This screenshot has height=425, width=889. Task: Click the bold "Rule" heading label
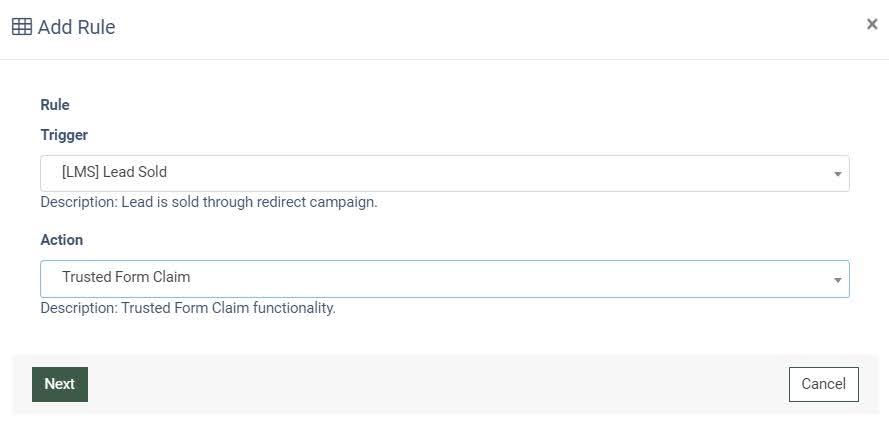pos(55,105)
